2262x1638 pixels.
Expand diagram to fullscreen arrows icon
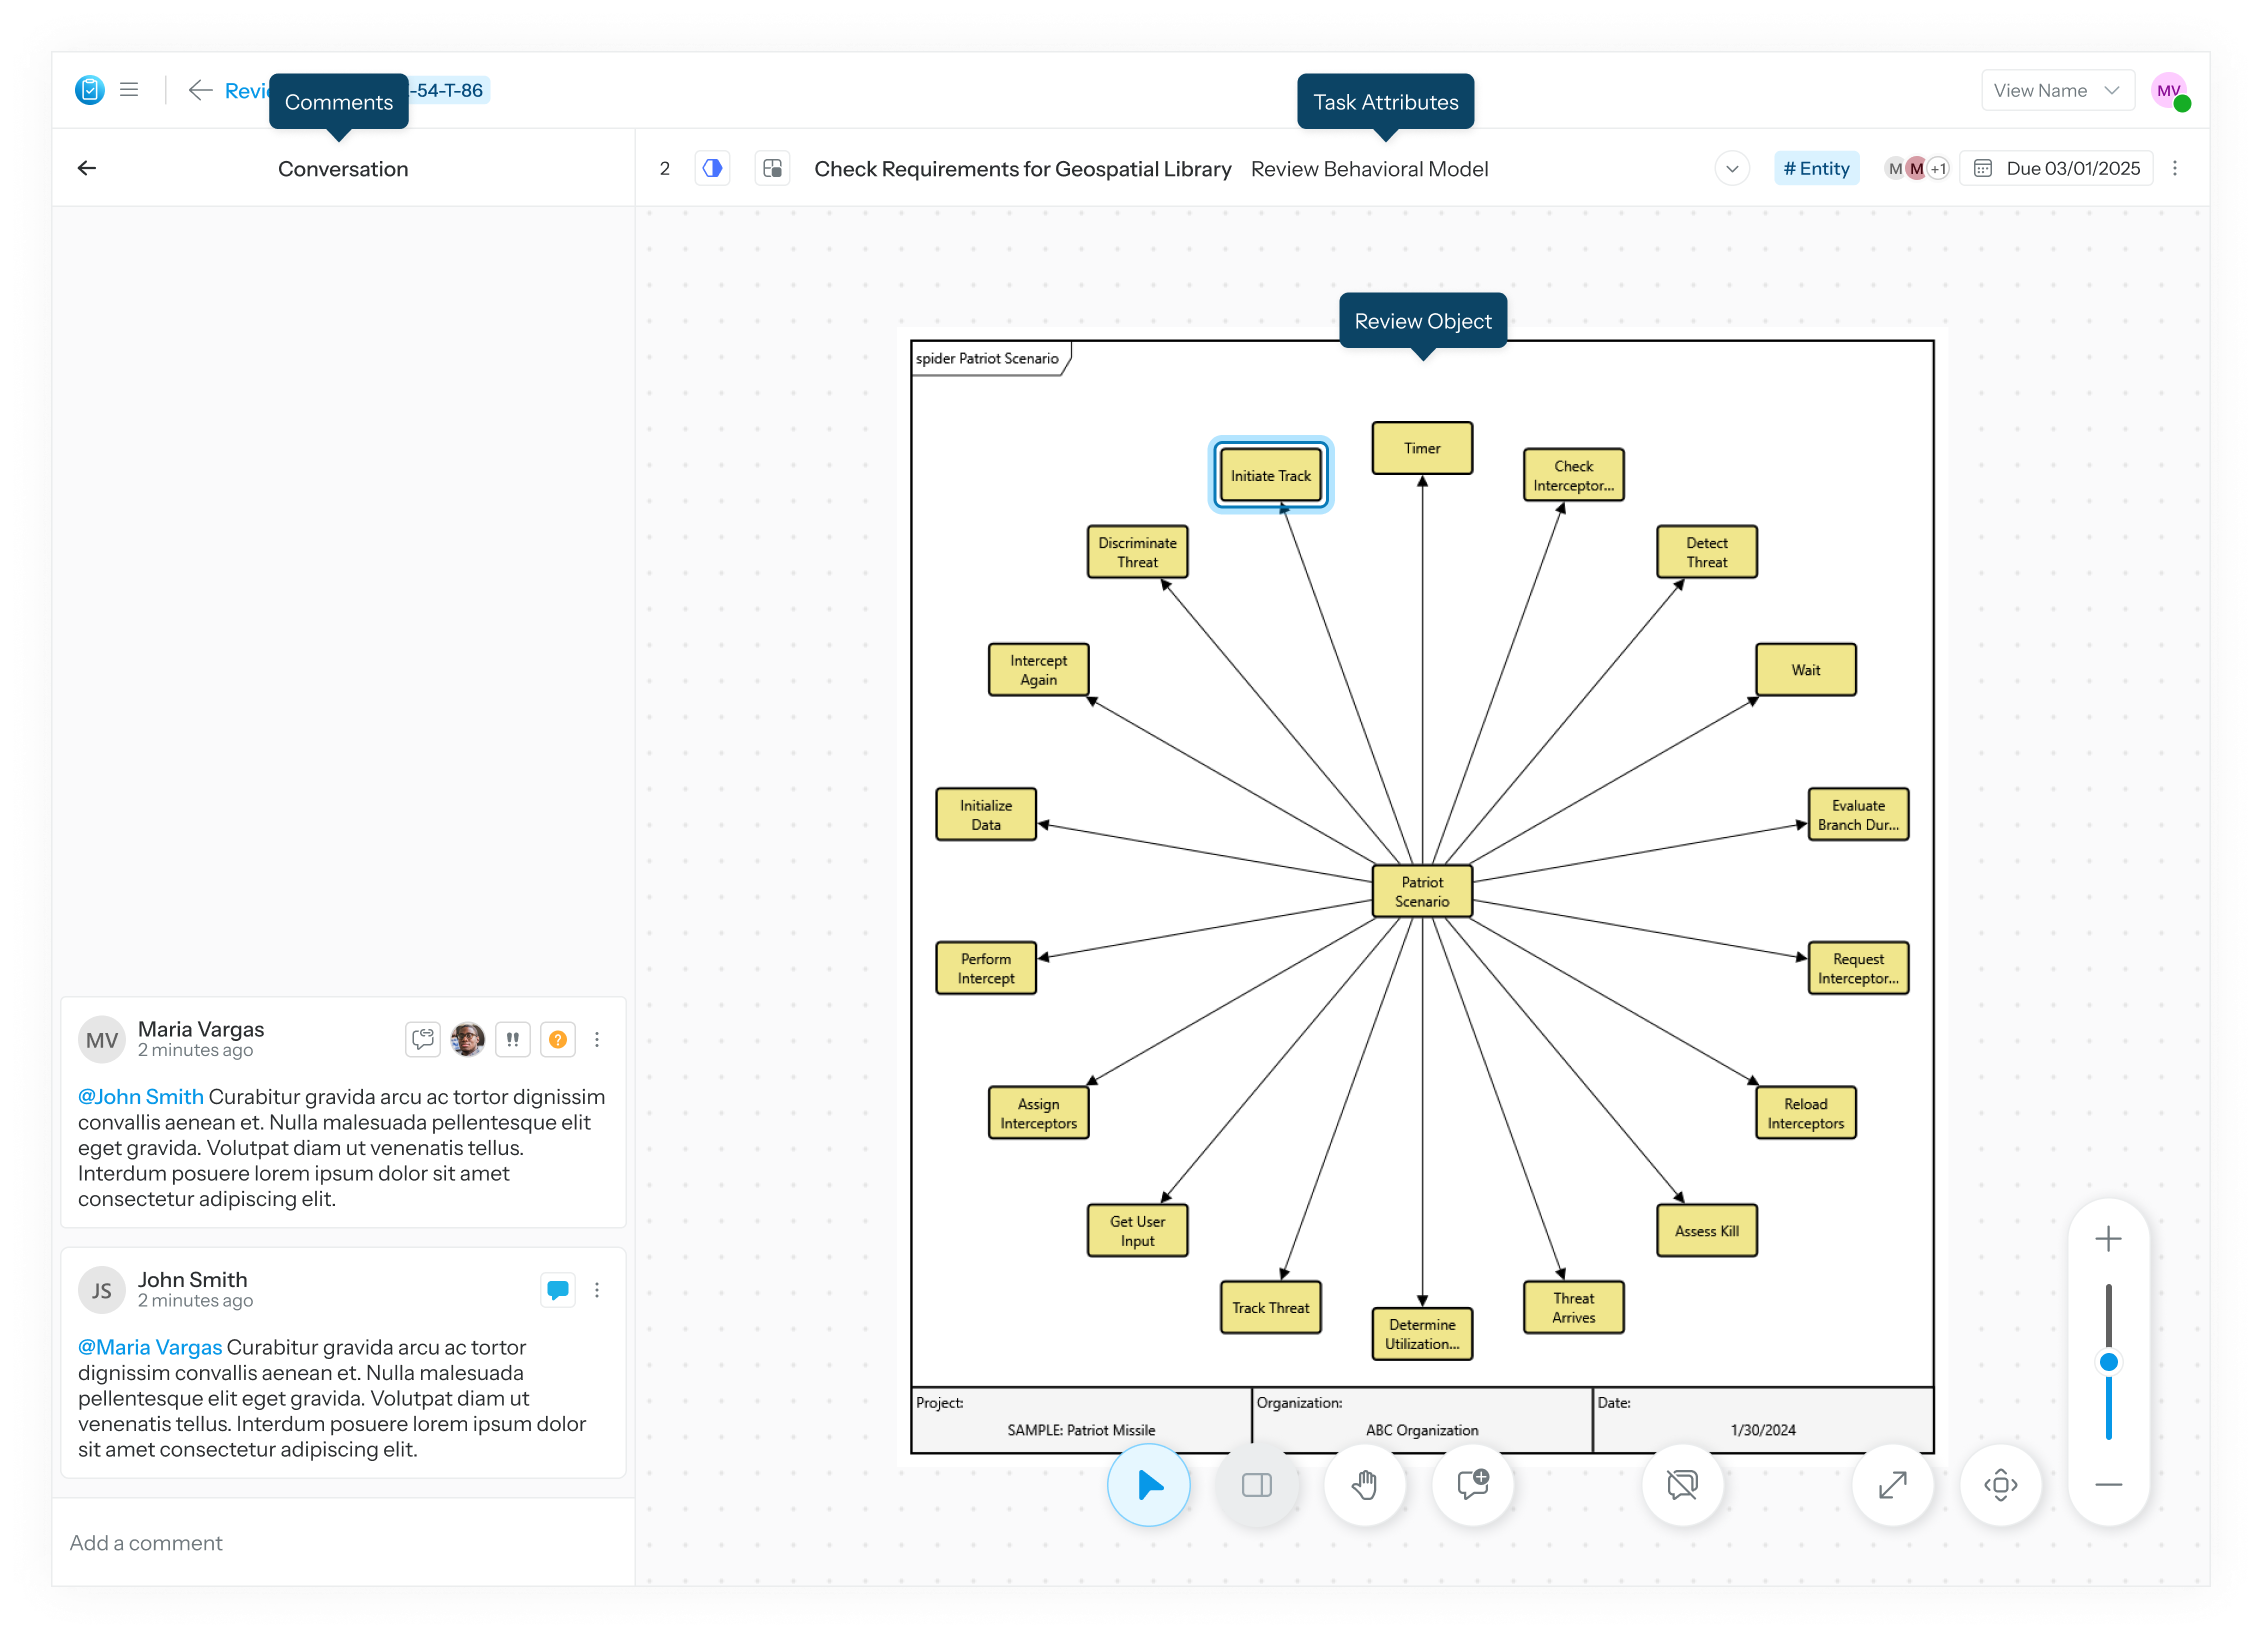[x=1892, y=1485]
